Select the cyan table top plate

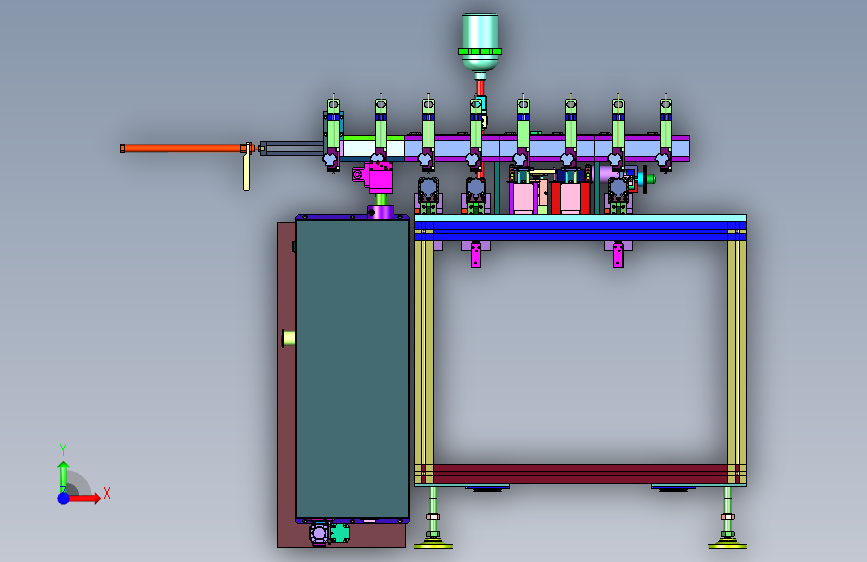(580, 218)
